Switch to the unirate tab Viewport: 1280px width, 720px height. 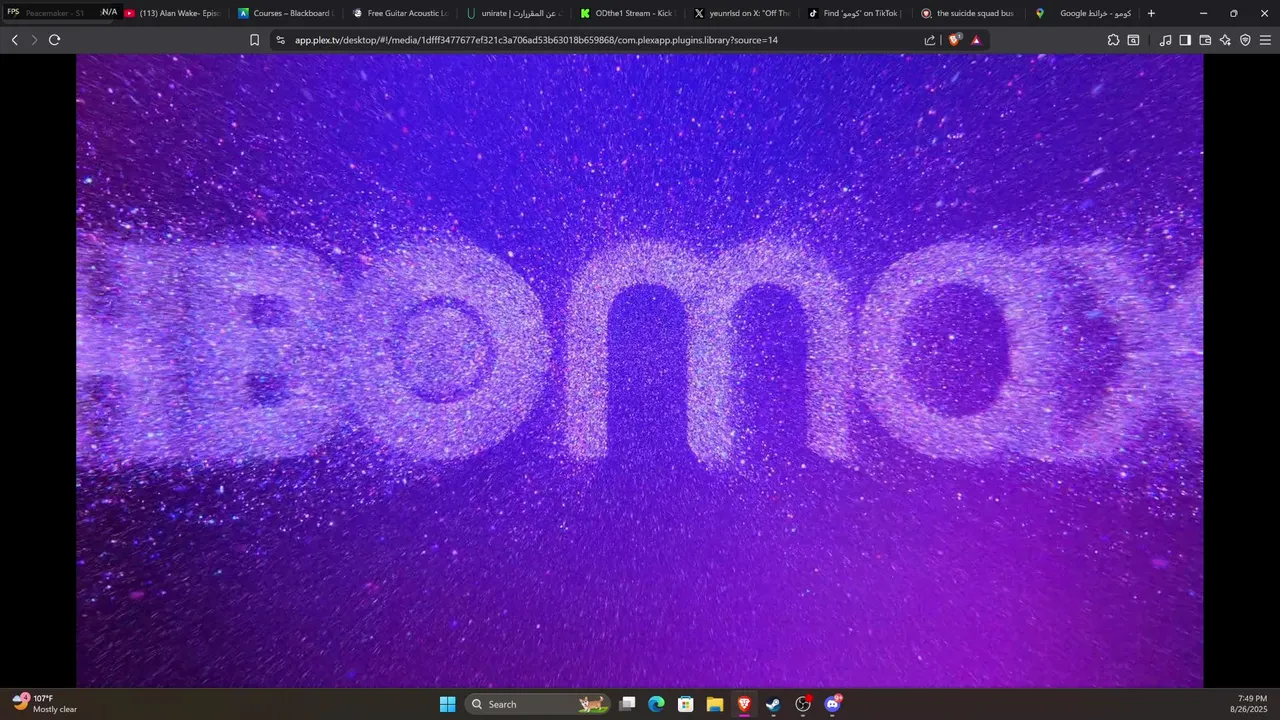click(515, 13)
